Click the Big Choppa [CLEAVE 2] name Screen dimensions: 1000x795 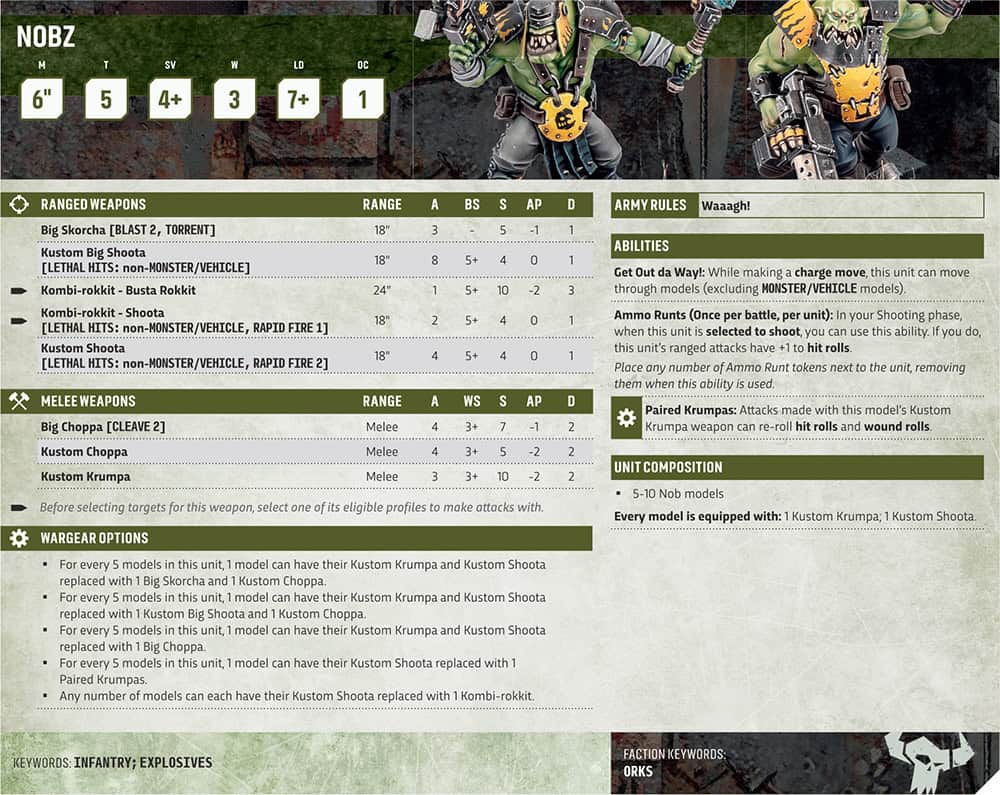tap(103, 427)
